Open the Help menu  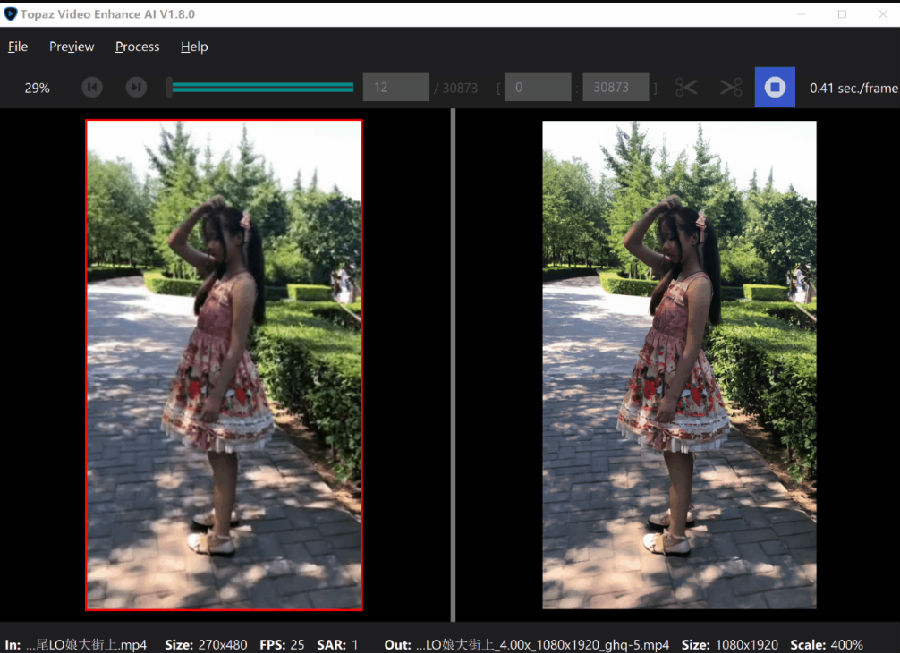[x=194, y=47]
